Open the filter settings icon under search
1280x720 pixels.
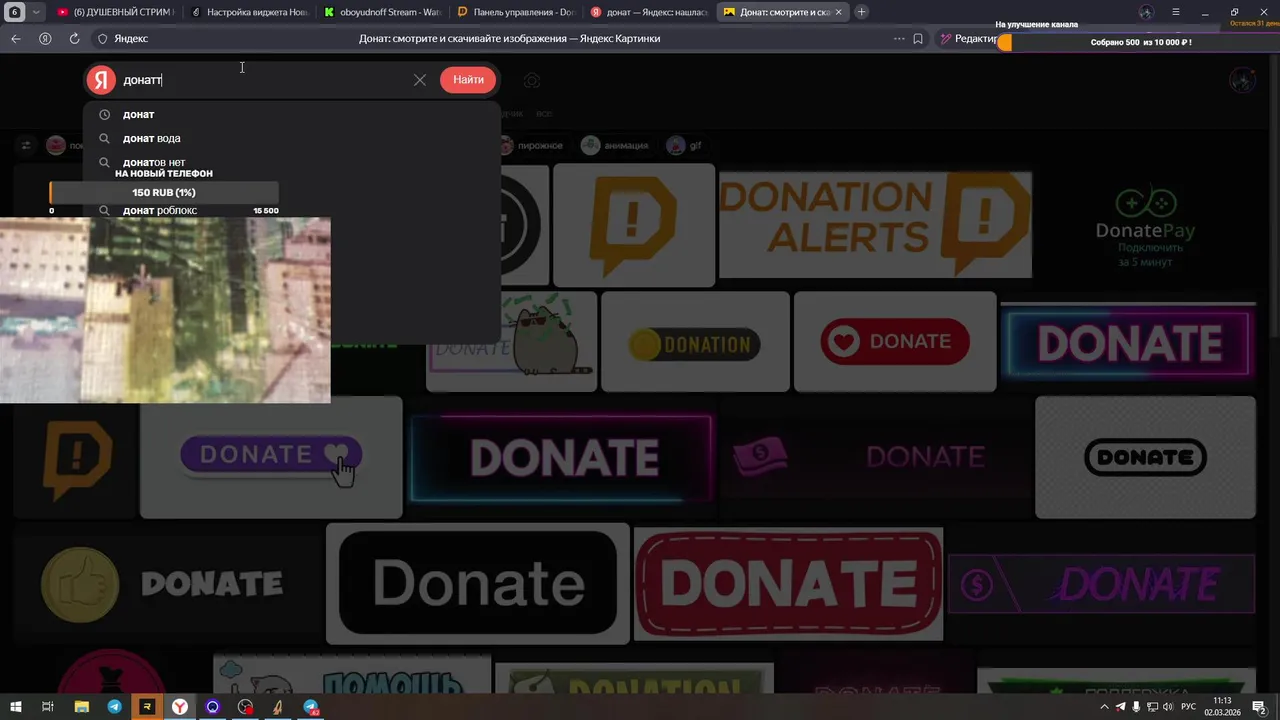coord(26,146)
